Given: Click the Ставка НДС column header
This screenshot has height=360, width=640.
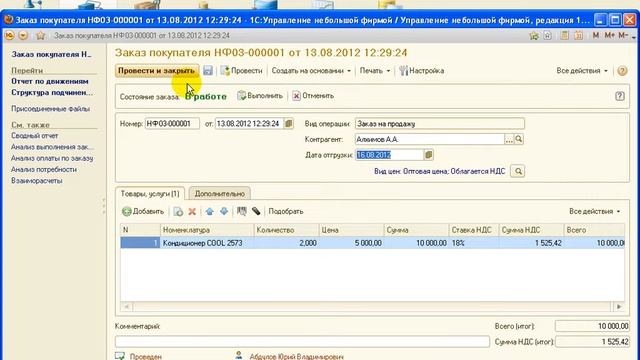Looking at the screenshot, I should point(474,230).
